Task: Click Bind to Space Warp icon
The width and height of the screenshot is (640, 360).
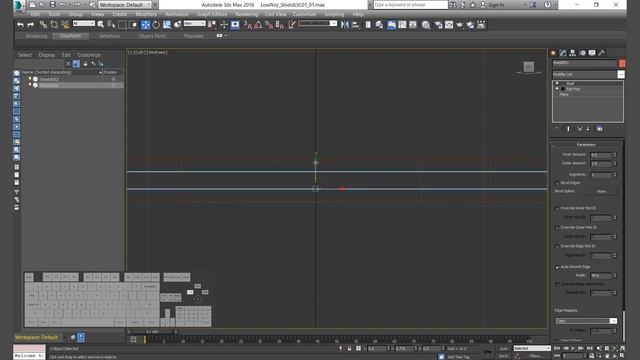Action: [x=65, y=25]
